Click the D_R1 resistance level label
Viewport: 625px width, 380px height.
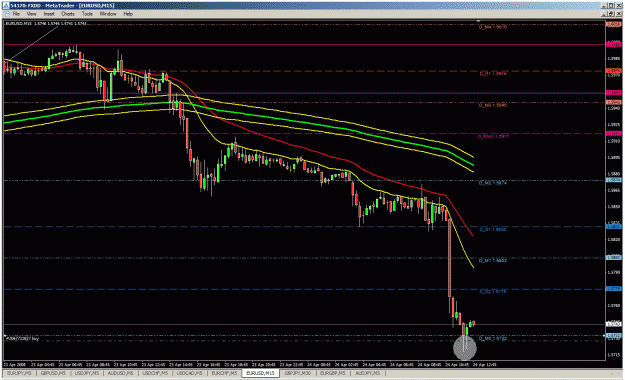click(493, 74)
